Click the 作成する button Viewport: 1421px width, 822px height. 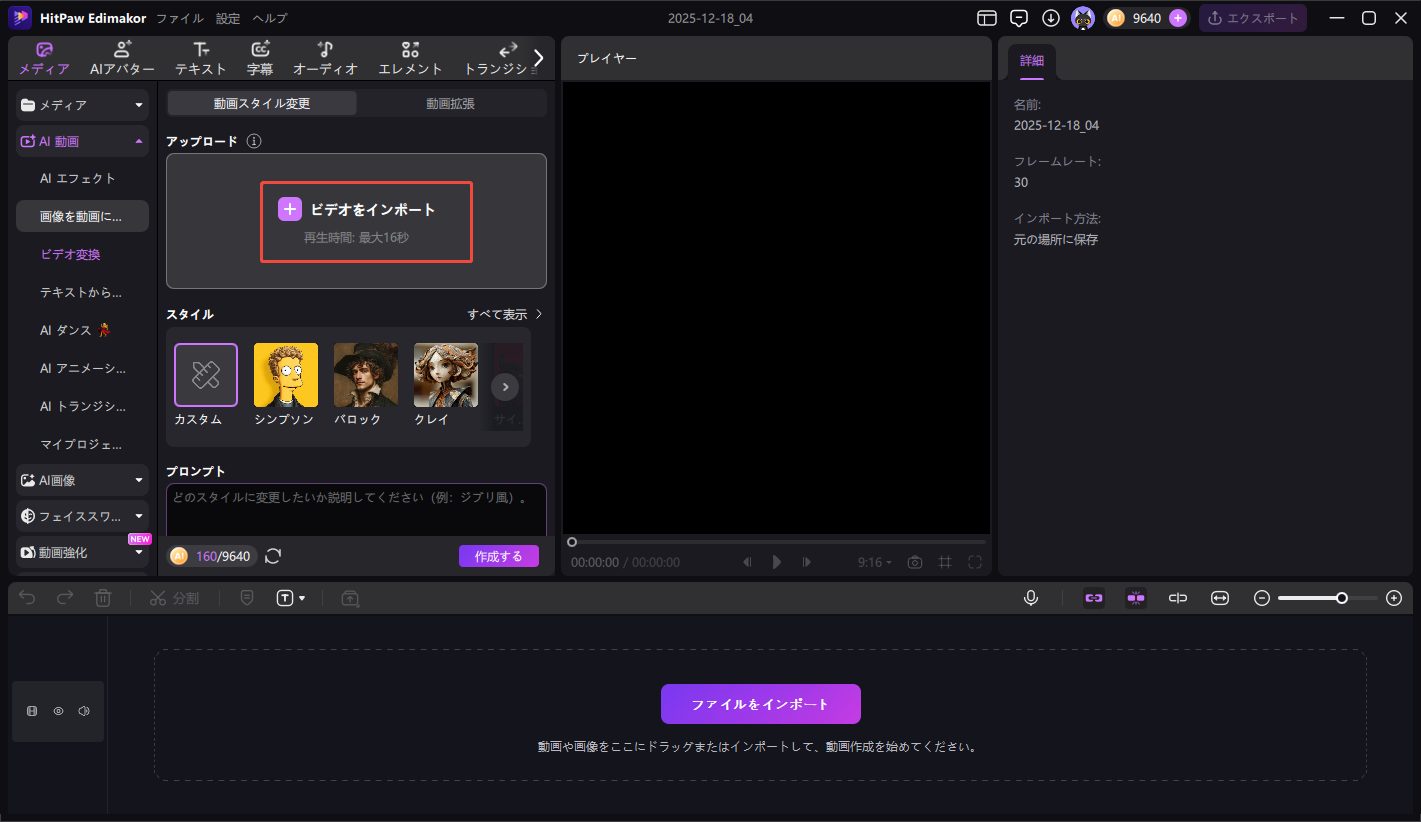coord(498,556)
